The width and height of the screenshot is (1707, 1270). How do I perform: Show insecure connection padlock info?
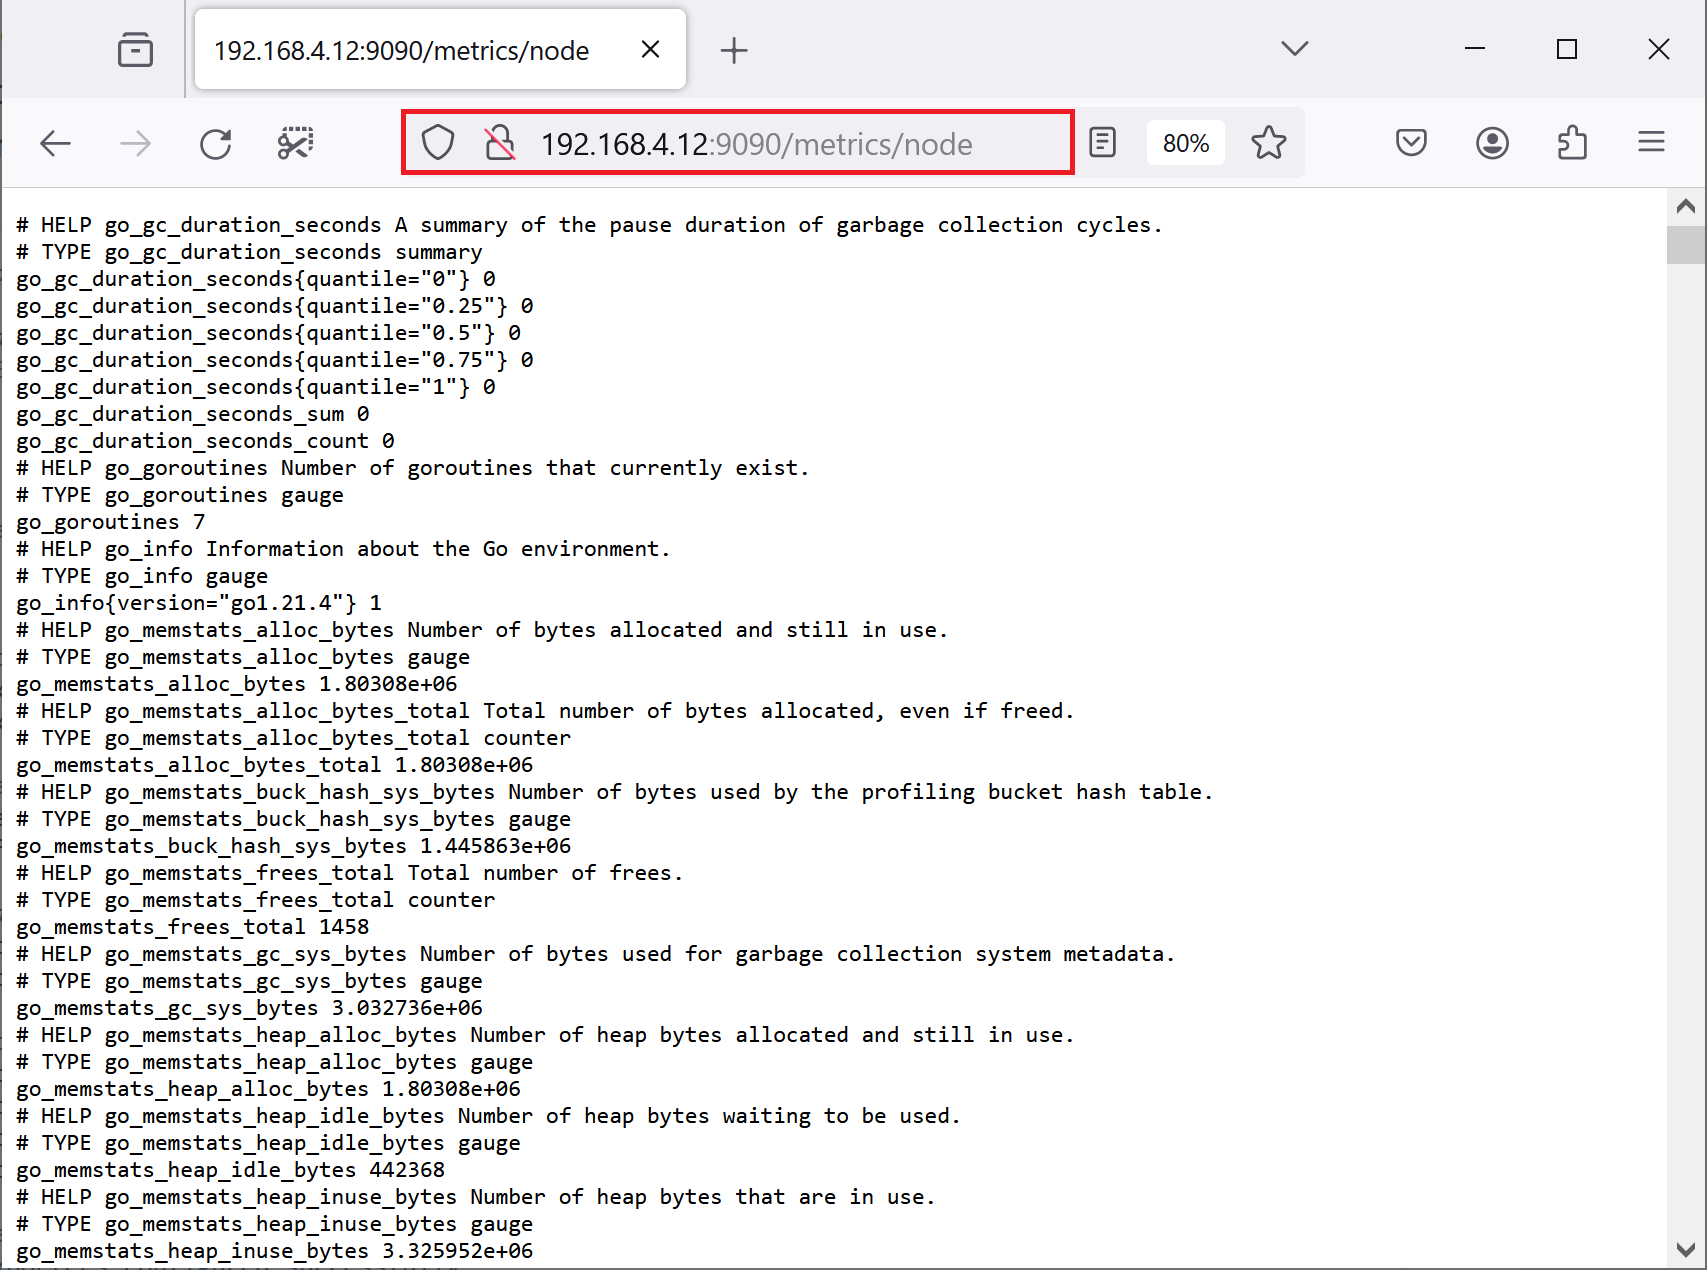[499, 143]
